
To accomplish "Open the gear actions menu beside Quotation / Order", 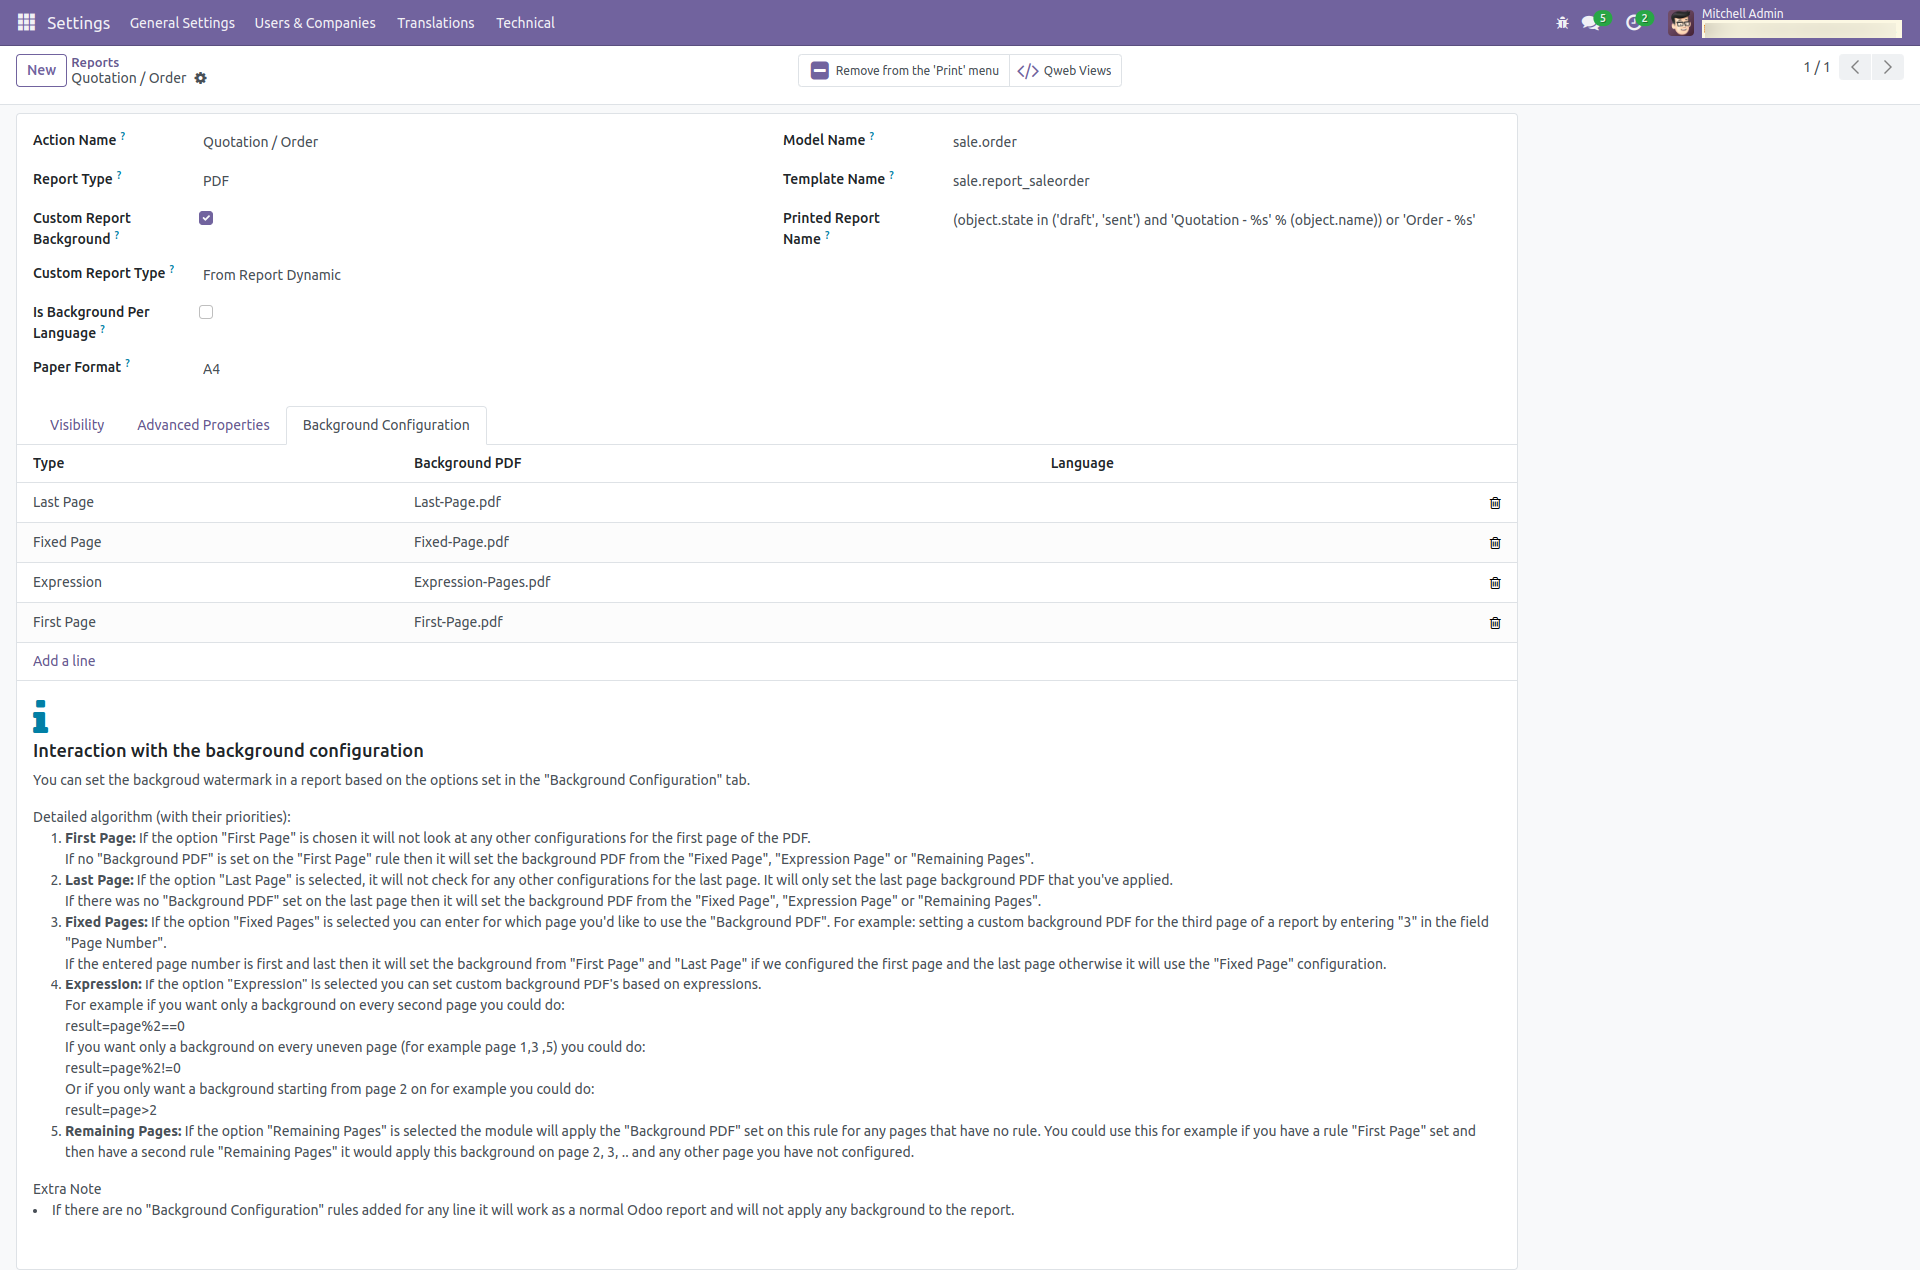I will [200, 78].
